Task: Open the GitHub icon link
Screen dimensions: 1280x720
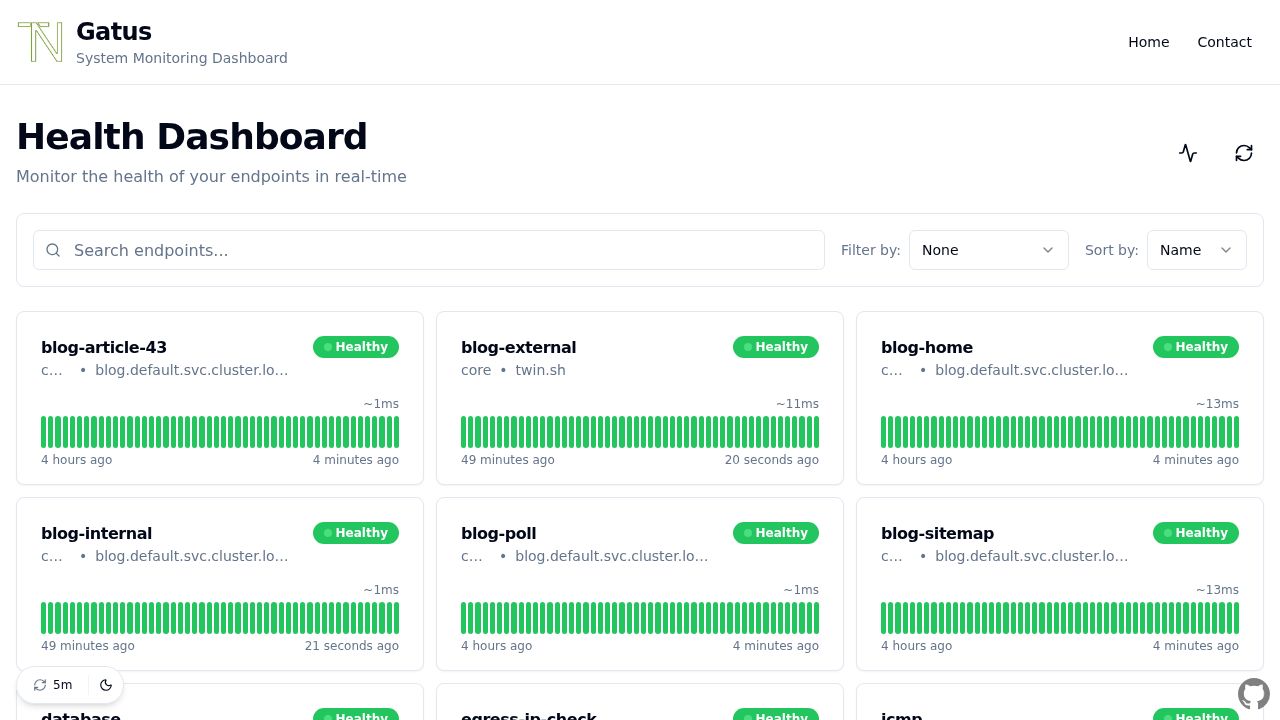Action: [x=1254, y=694]
